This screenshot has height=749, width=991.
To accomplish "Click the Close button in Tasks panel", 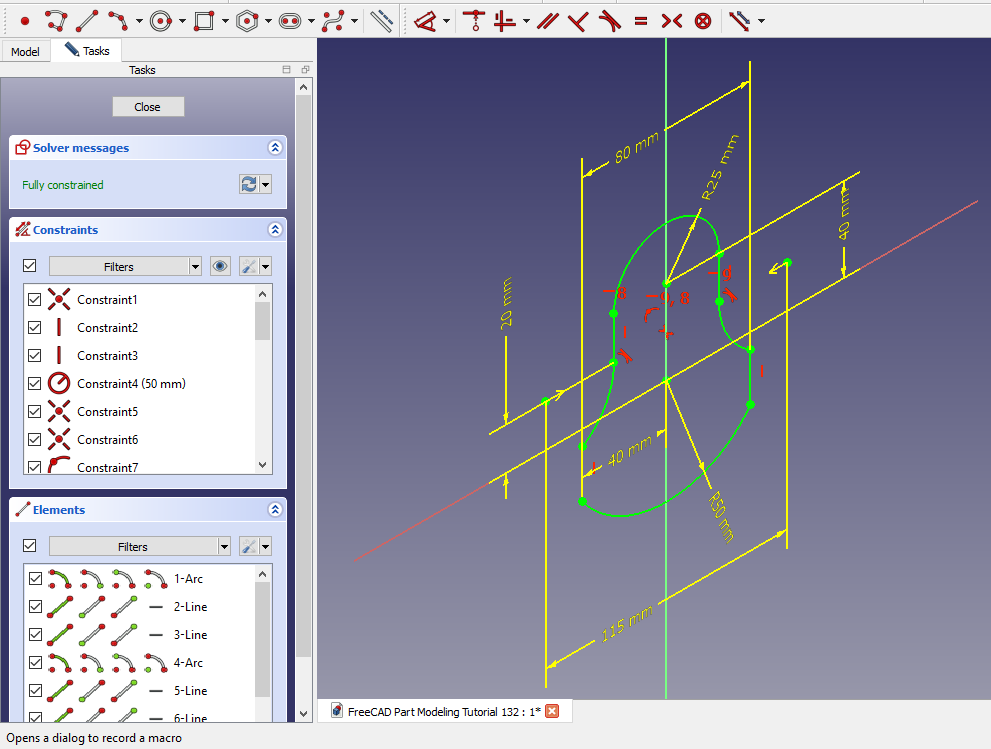I will (148, 107).
